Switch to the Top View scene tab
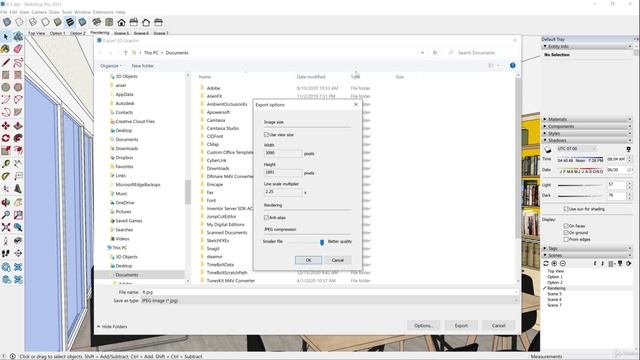 coord(36,33)
